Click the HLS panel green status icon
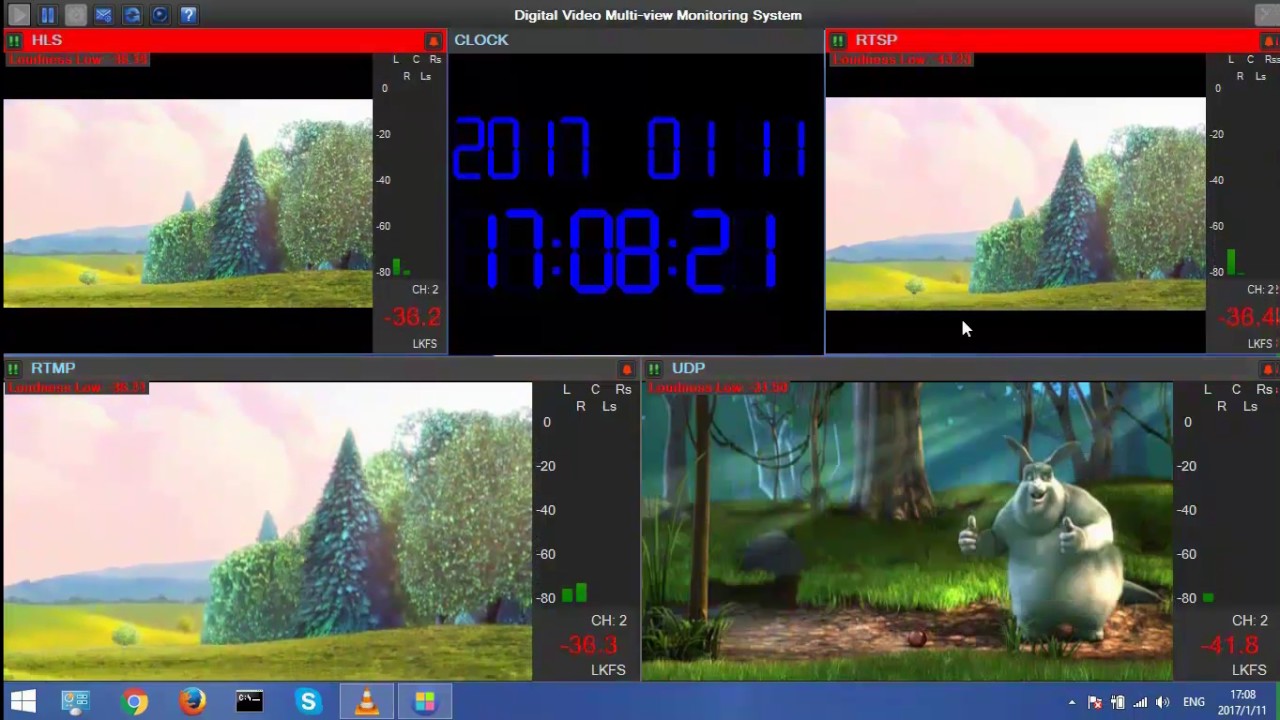Image resolution: width=1280 pixels, height=720 pixels. [14, 41]
